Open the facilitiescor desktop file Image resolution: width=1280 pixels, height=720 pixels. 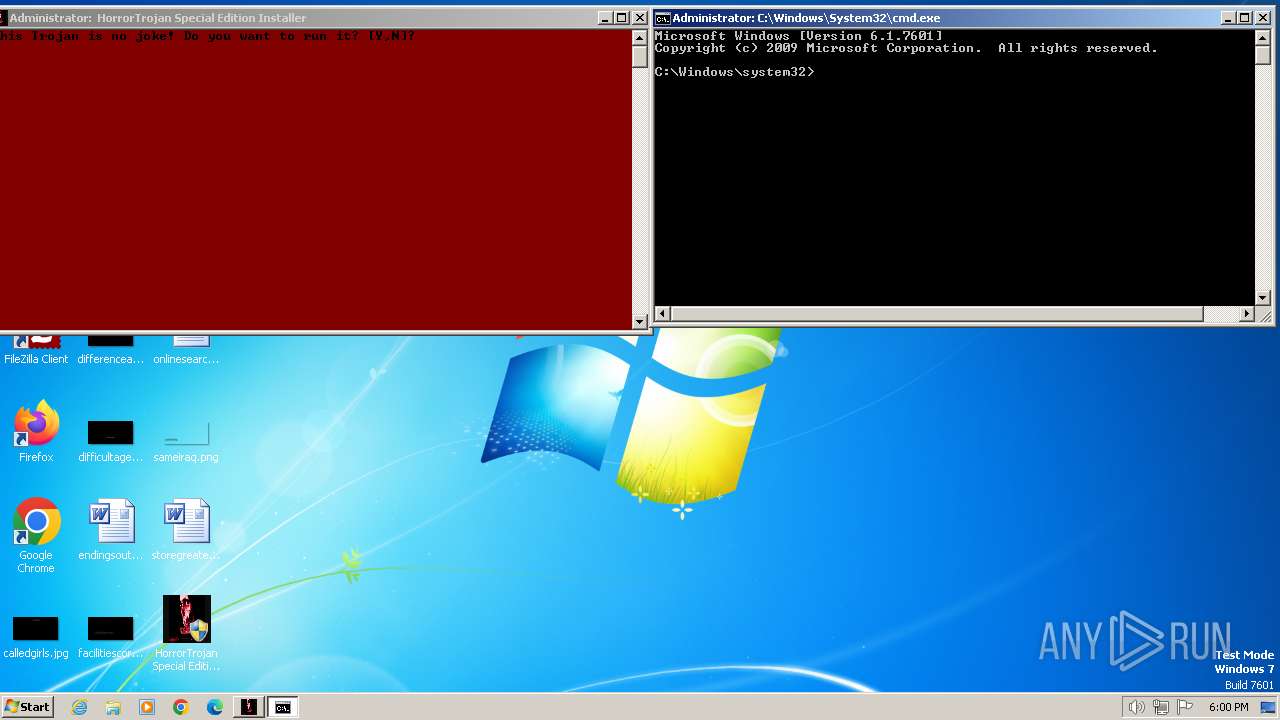[x=111, y=637]
